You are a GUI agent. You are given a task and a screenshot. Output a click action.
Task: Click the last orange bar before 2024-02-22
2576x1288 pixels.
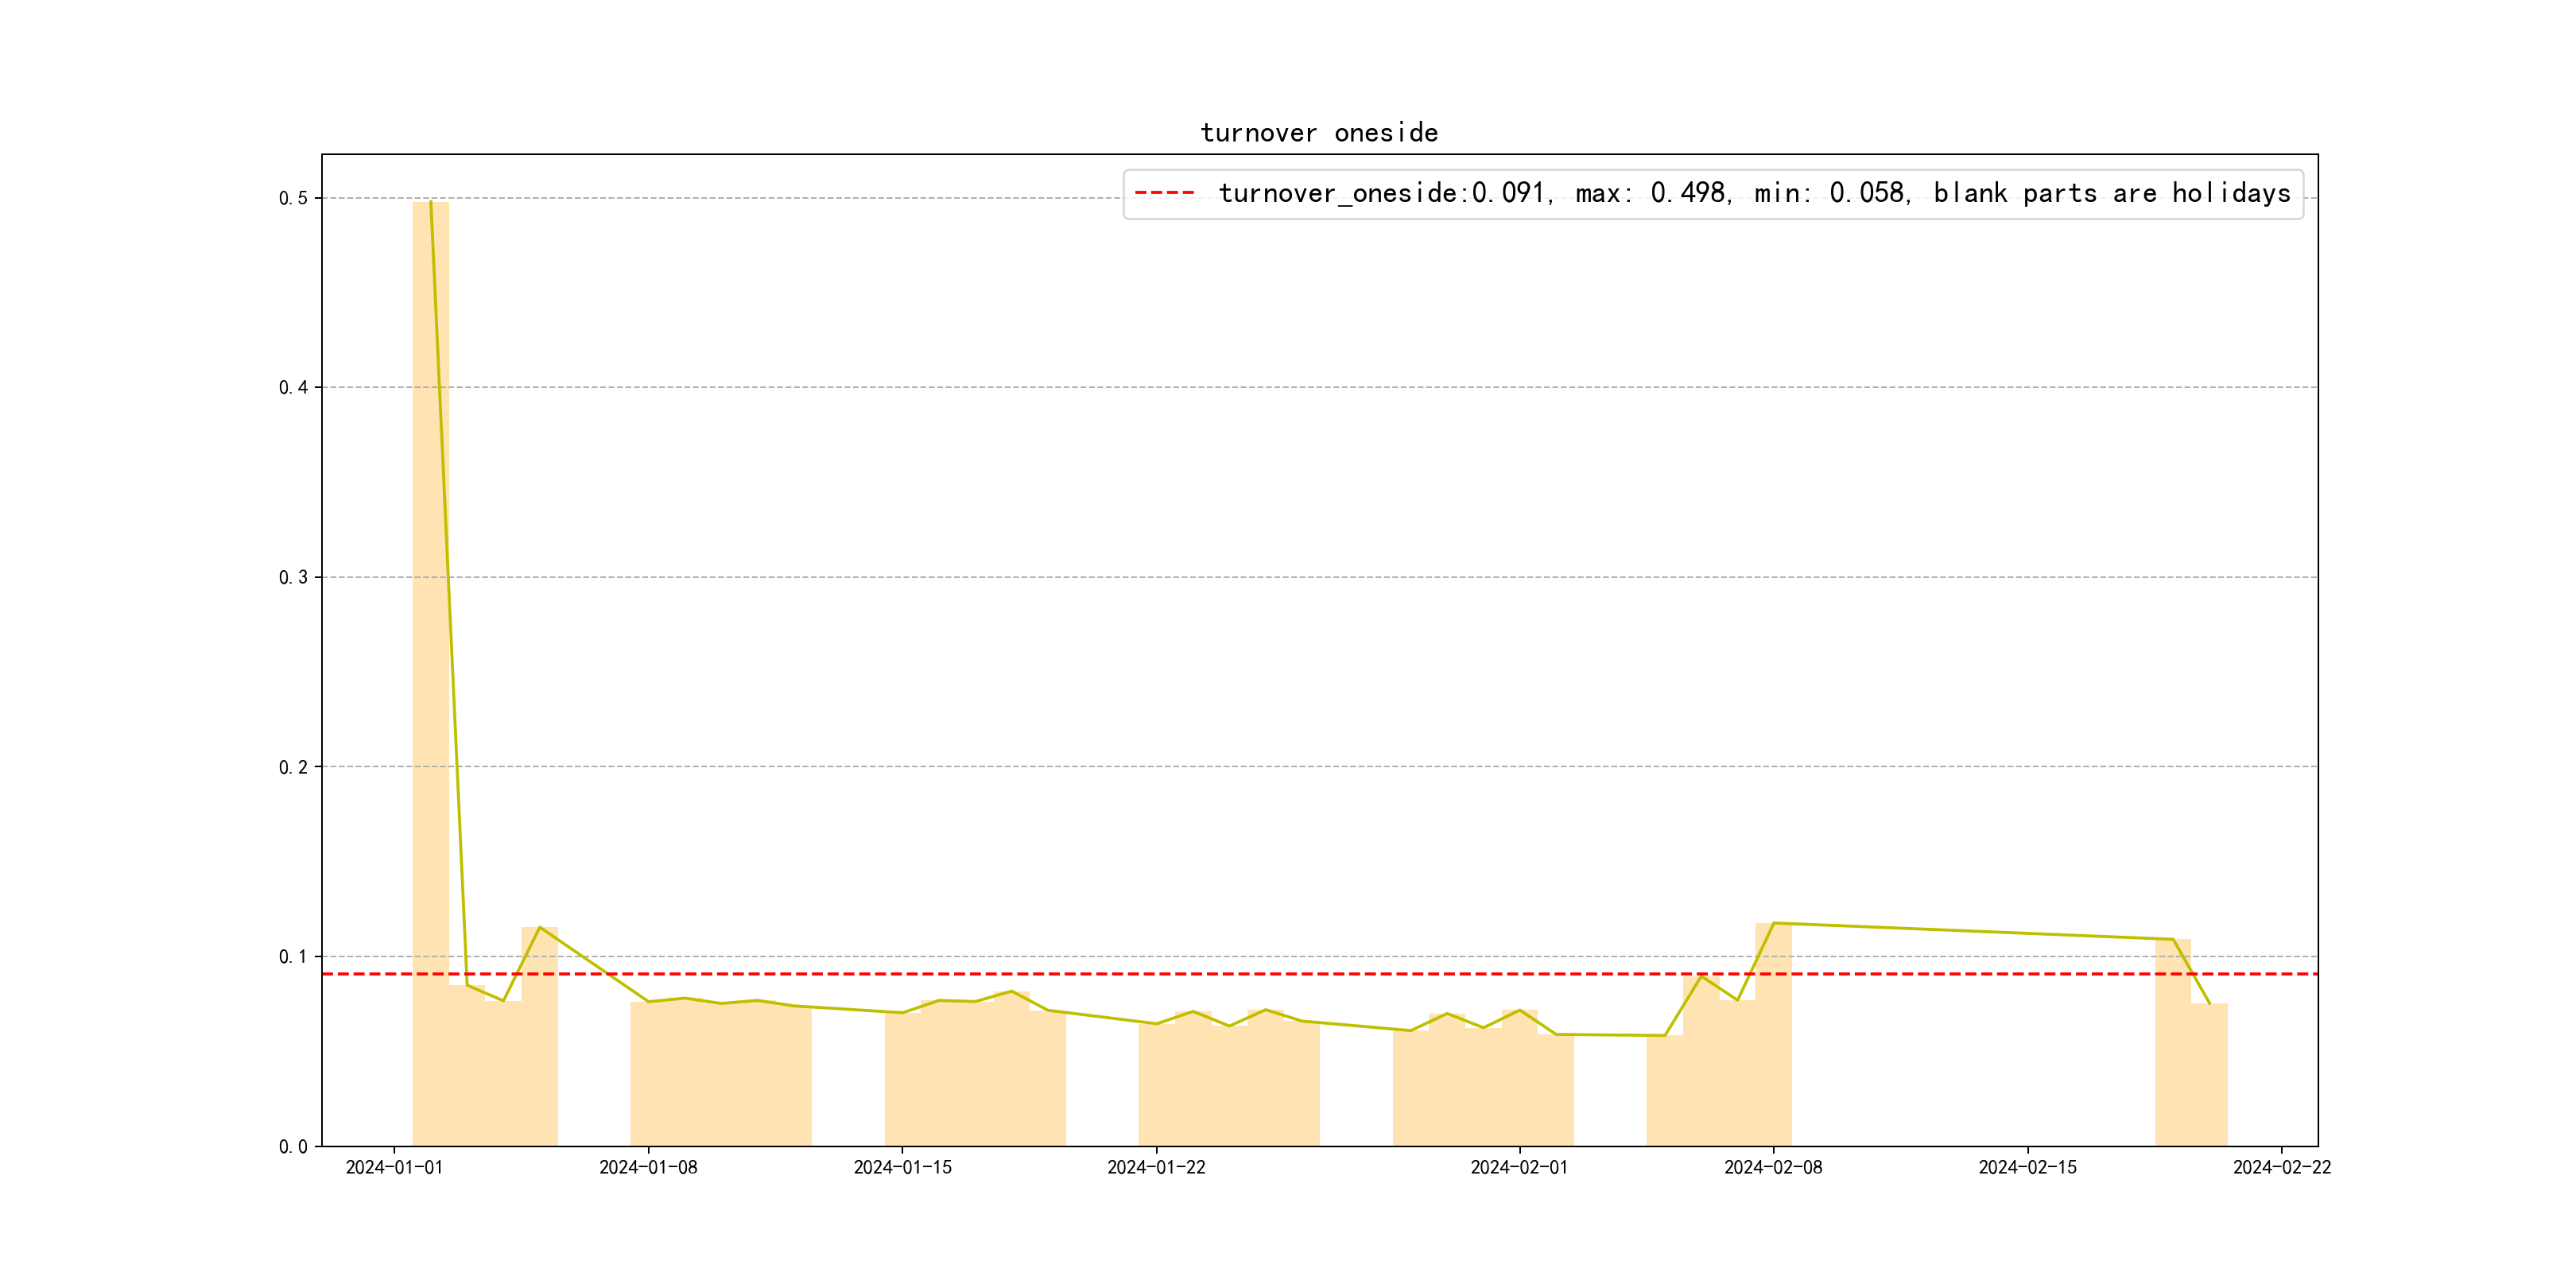coord(2209,1075)
